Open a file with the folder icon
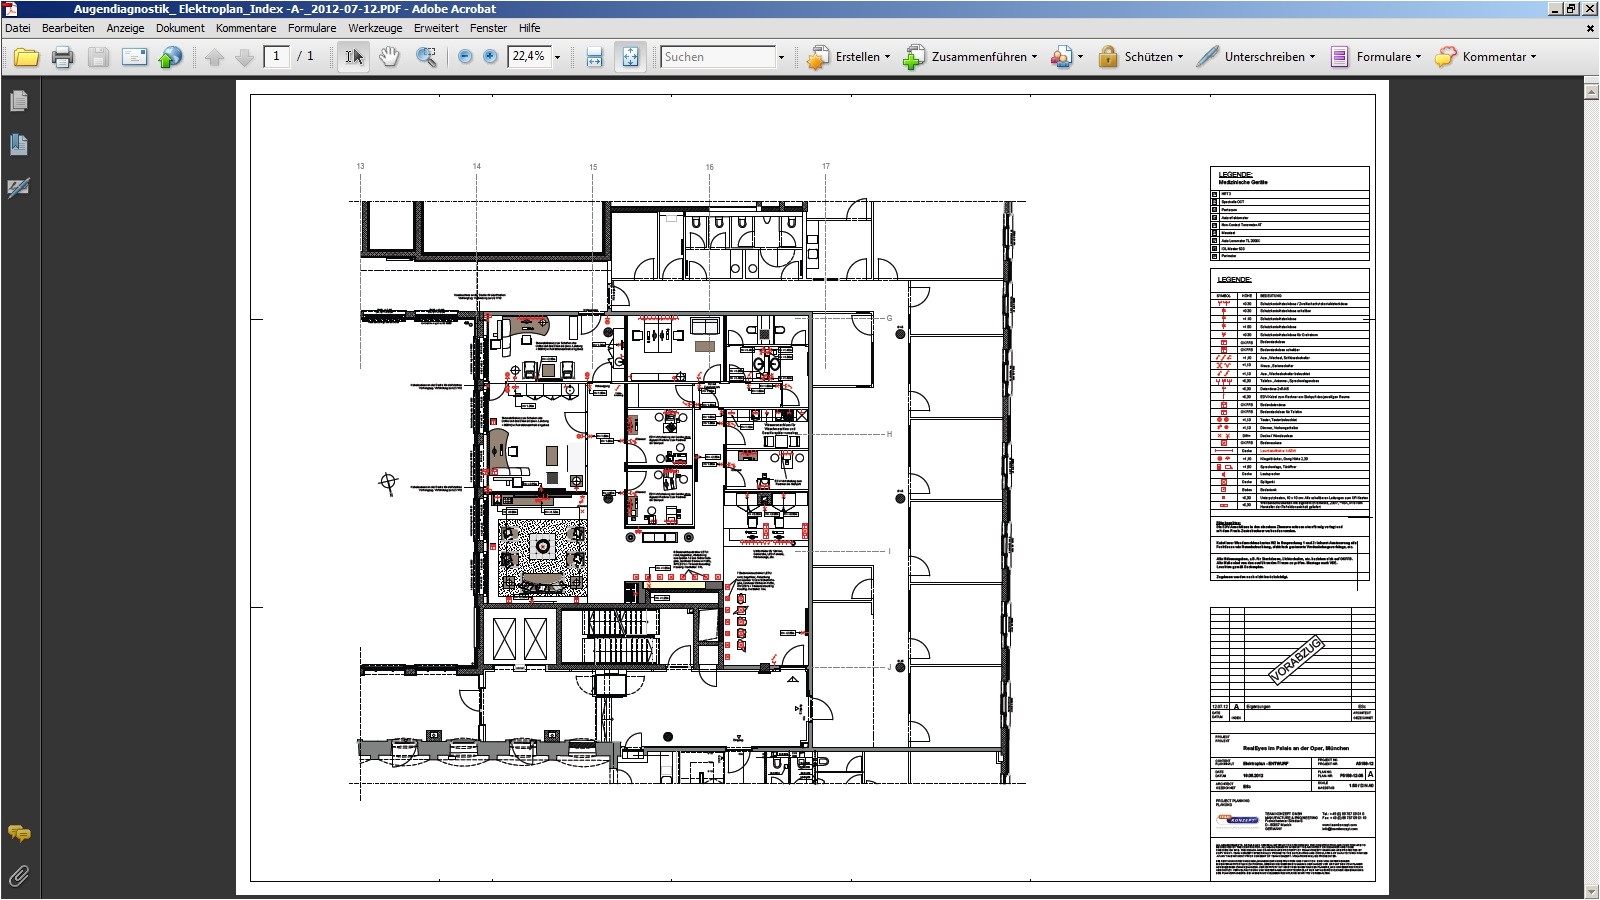 click(x=26, y=57)
